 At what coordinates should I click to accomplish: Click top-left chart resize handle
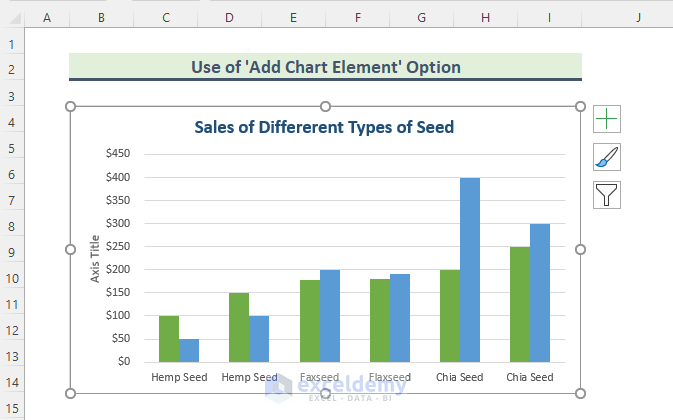click(x=70, y=107)
